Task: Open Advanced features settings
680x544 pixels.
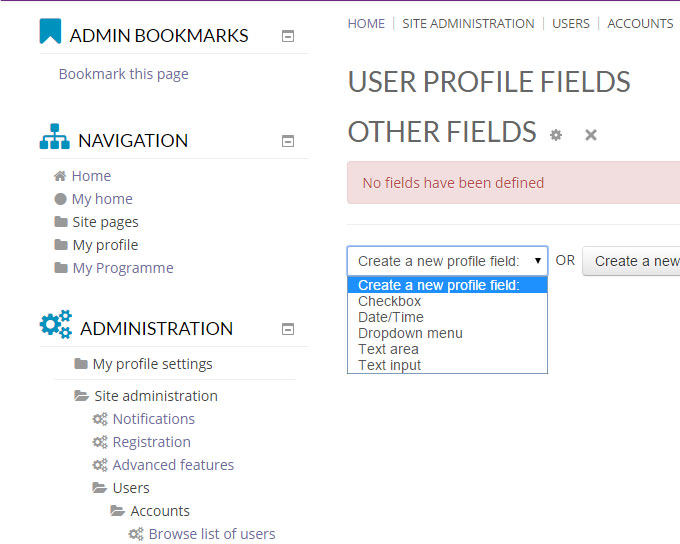Action: click(173, 465)
